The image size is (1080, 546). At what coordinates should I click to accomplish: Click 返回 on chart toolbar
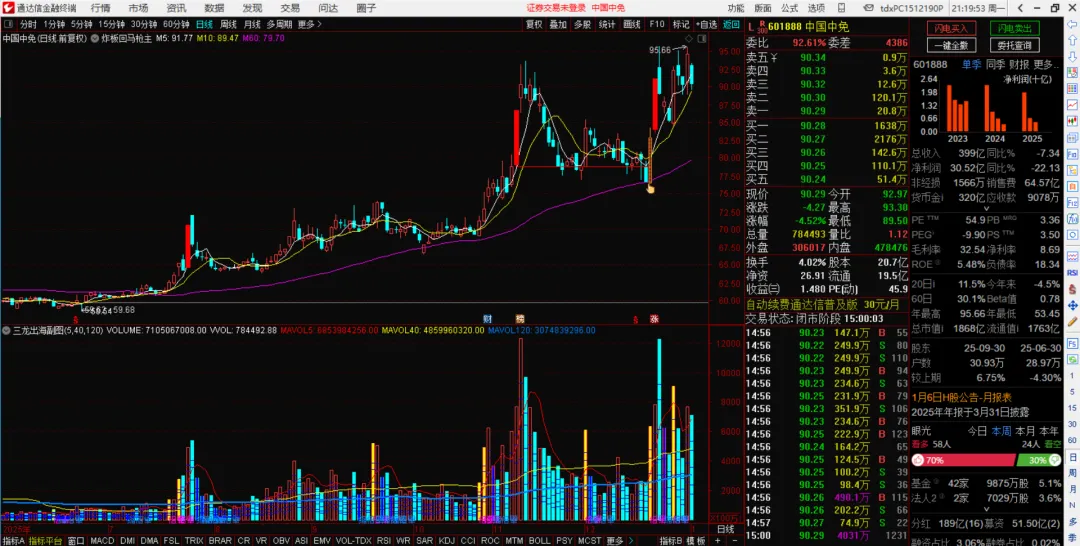pos(731,24)
